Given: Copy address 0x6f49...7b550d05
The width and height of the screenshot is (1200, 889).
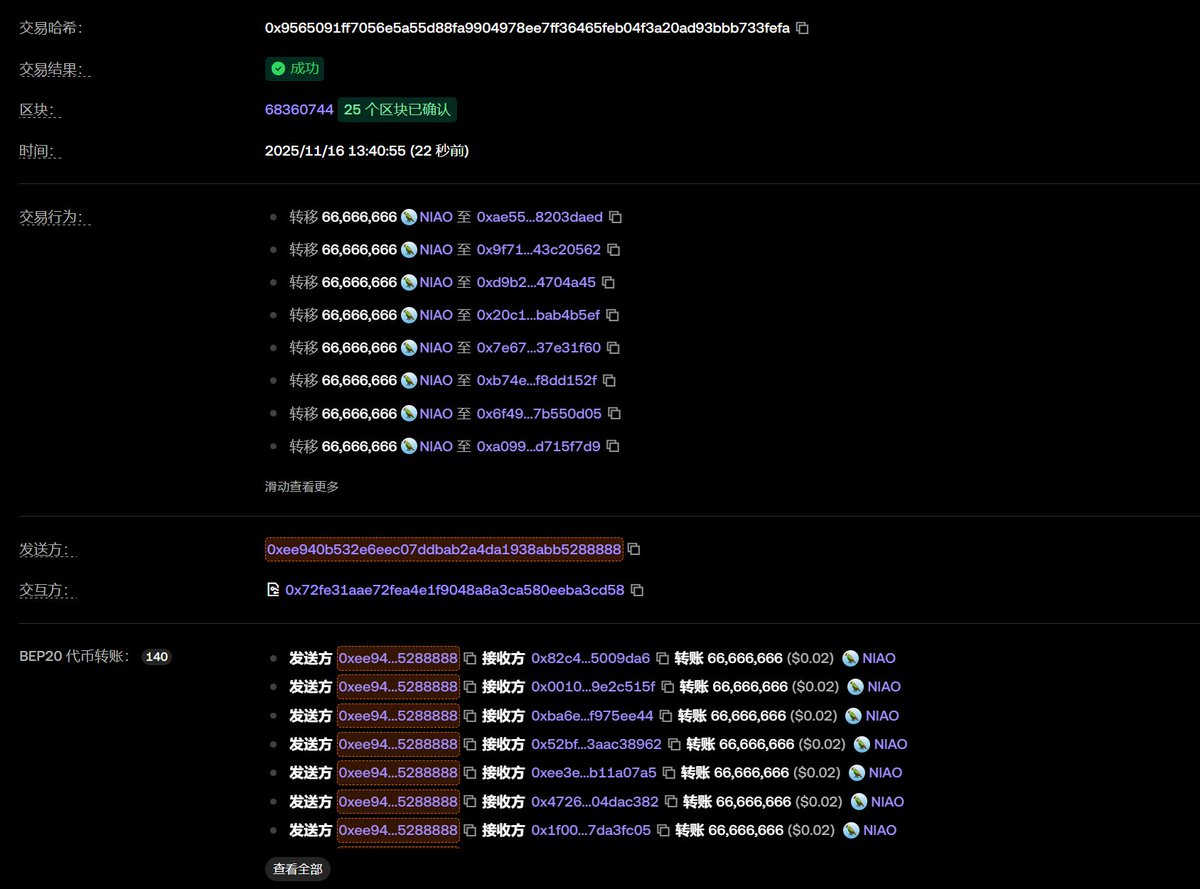Looking at the screenshot, I should pos(615,414).
